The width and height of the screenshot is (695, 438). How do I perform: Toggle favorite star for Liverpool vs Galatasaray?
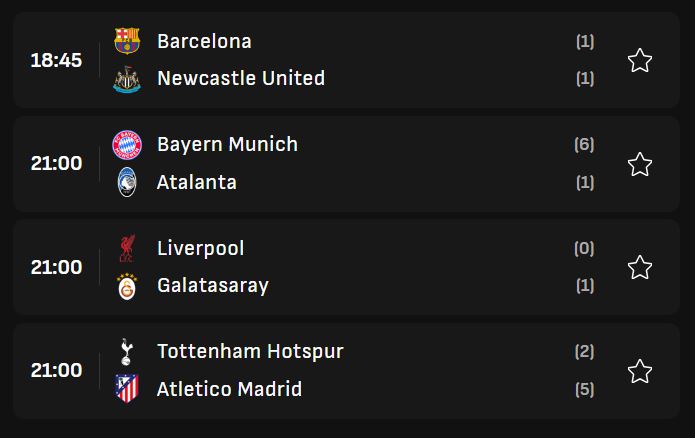coord(640,267)
